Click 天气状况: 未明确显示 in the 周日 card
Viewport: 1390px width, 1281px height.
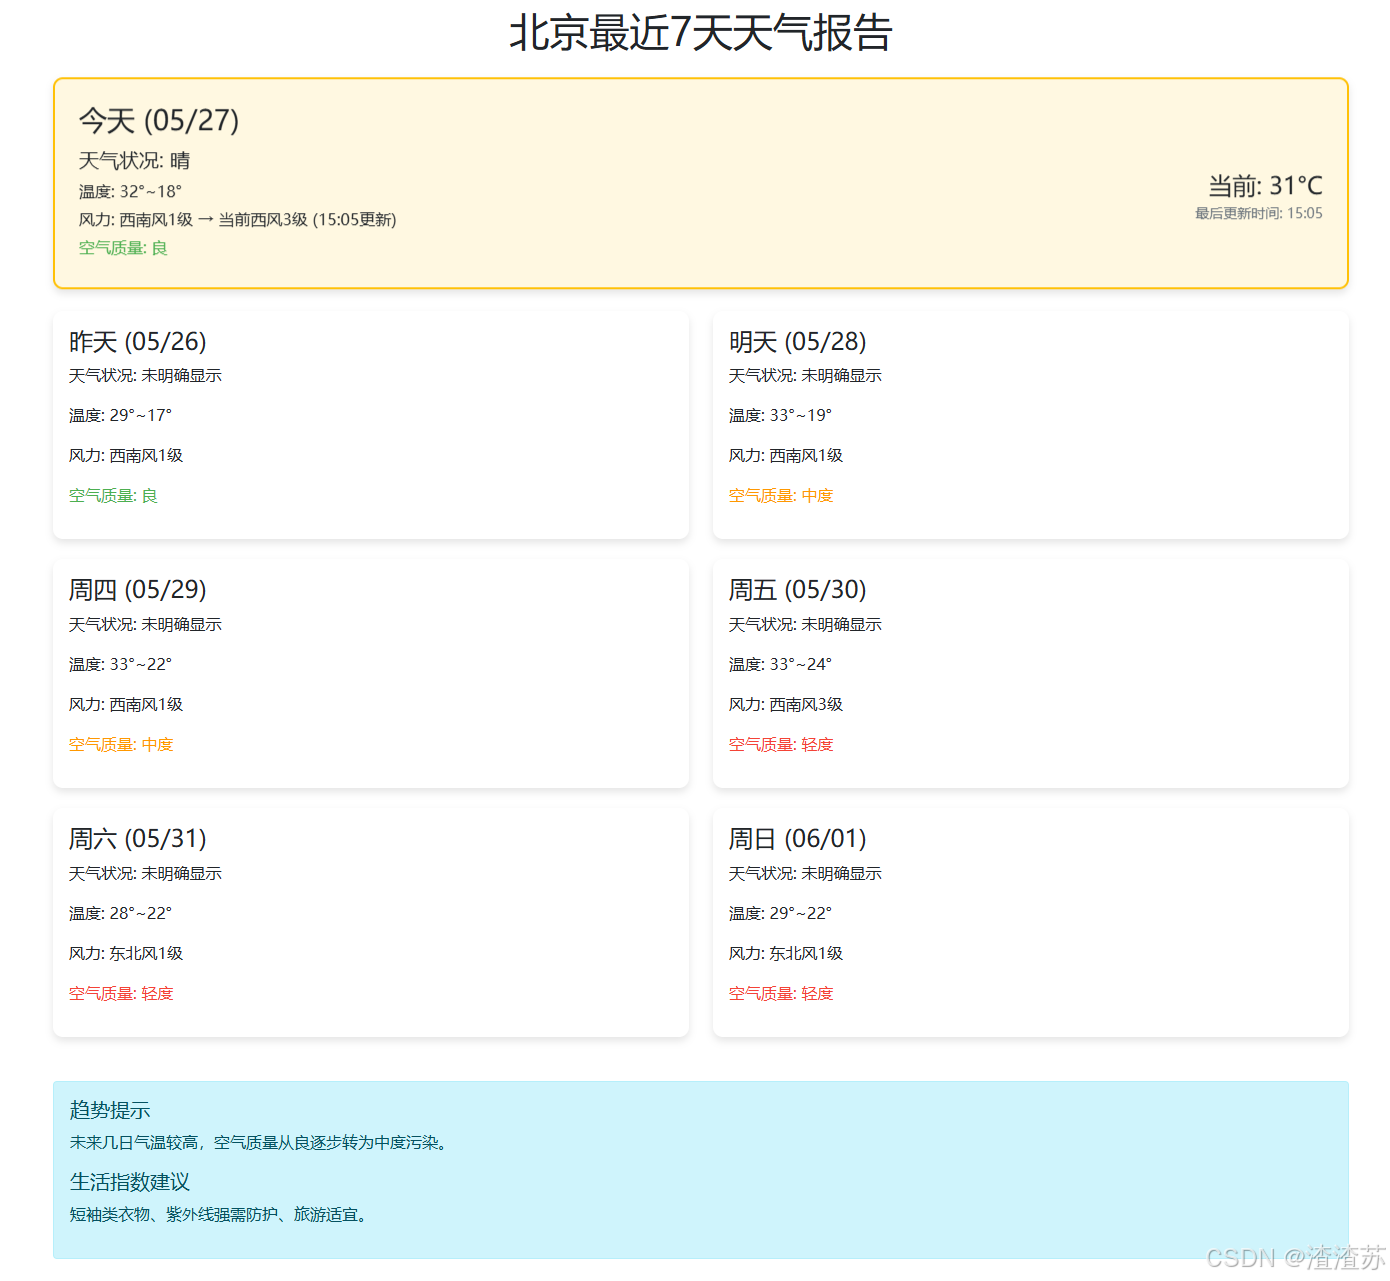(805, 873)
